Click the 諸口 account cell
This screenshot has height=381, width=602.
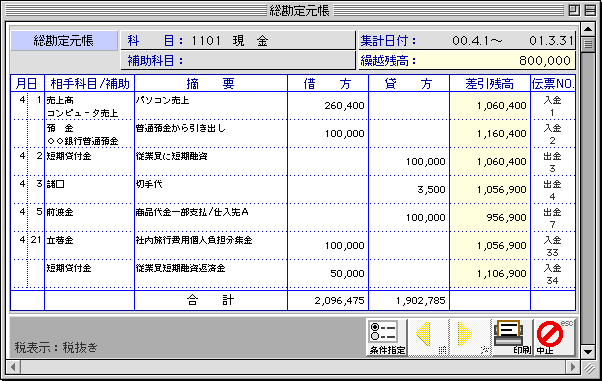pyautogui.click(x=89, y=190)
